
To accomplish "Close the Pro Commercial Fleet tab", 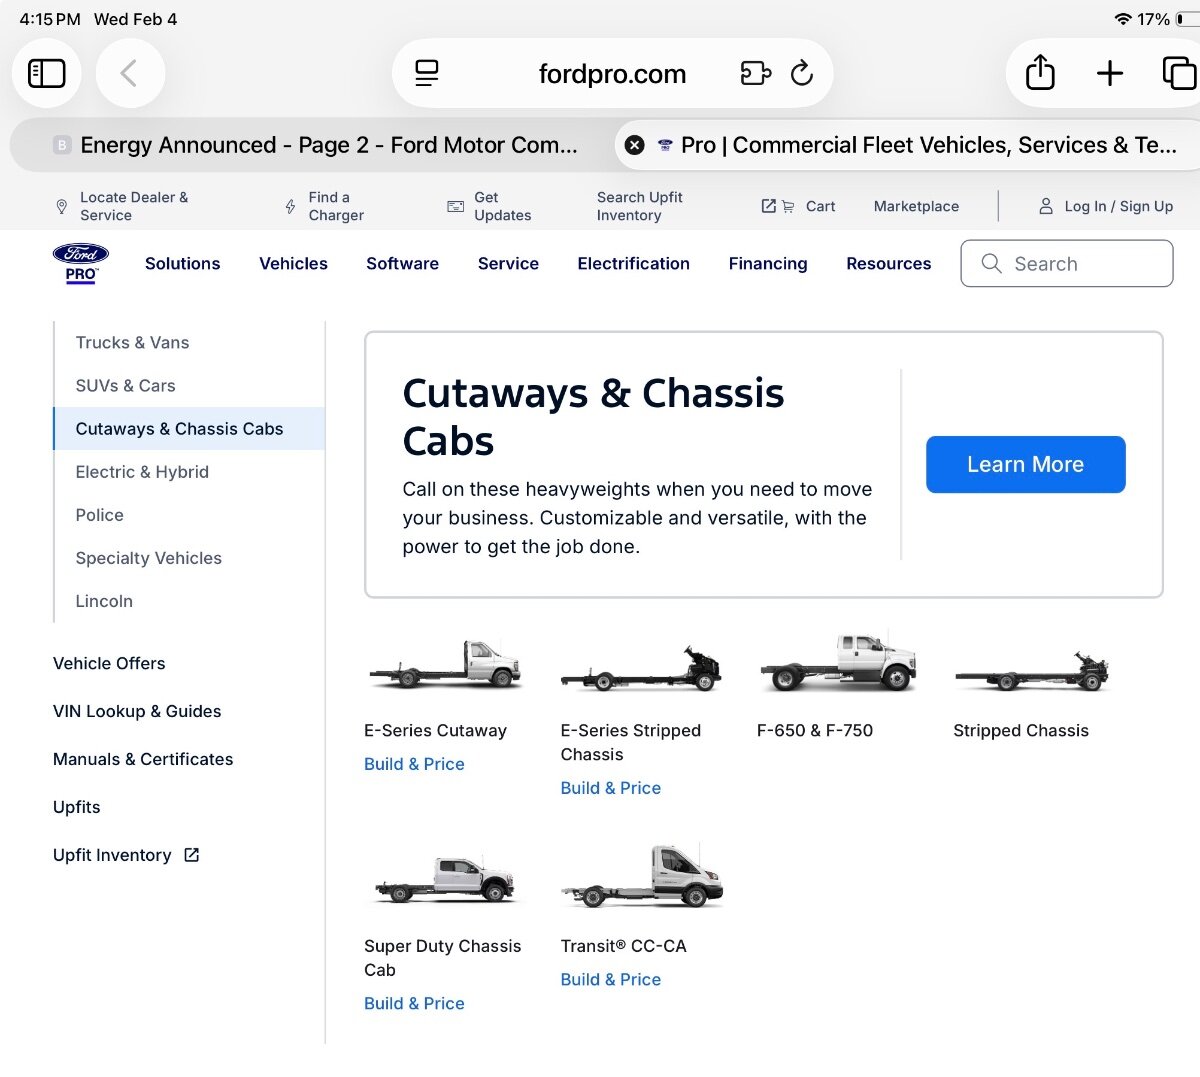I will tap(634, 145).
